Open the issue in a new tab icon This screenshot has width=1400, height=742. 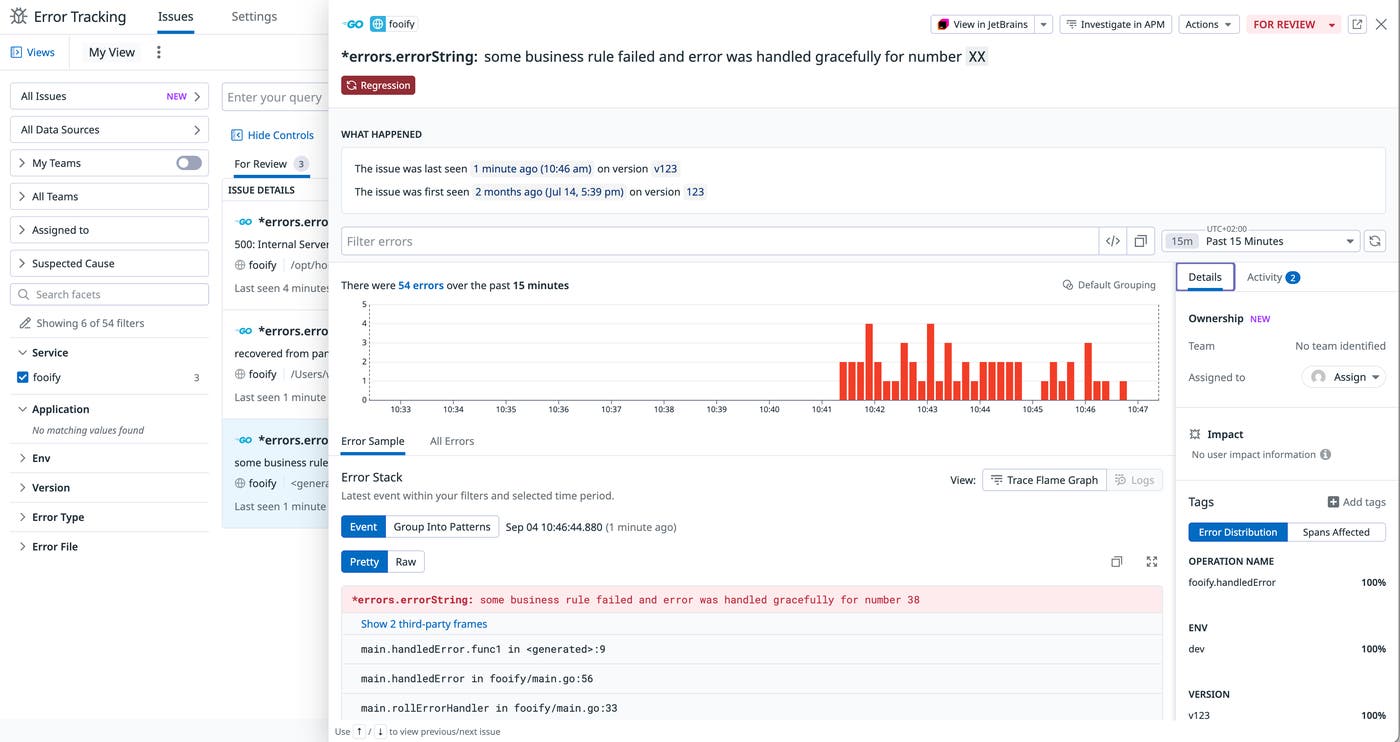point(1357,23)
